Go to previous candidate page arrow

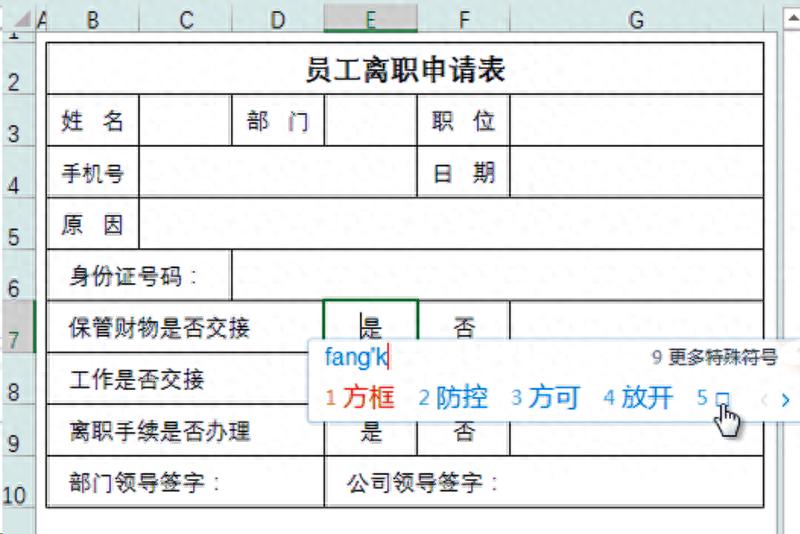(764, 400)
